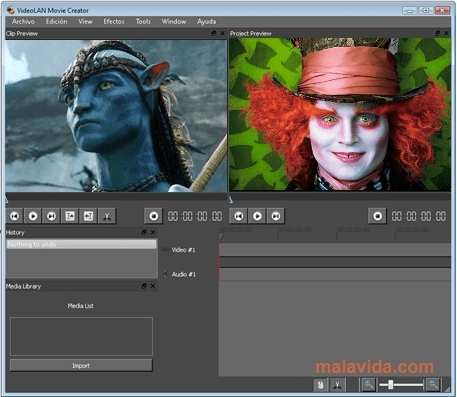The height and width of the screenshot is (397, 457).
Task: Click the Avatar clip preview image
Action: click(x=116, y=116)
